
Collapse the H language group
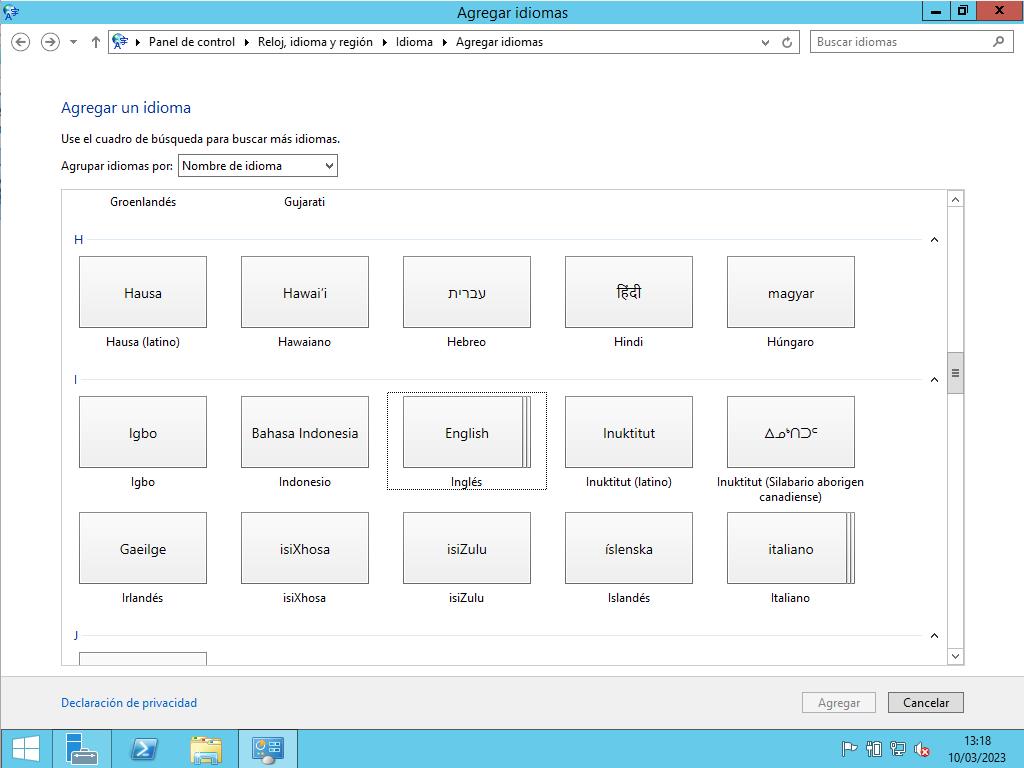(x=934, y=240)
